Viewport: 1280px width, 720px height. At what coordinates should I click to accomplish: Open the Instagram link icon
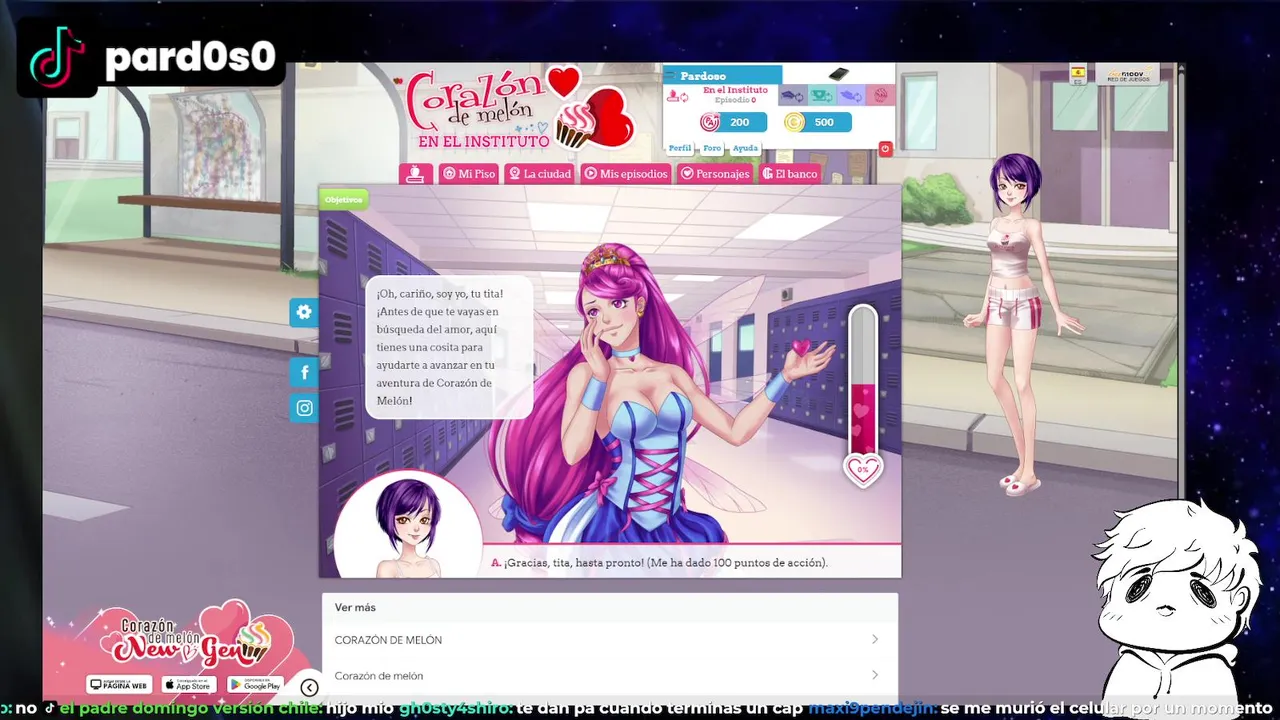tap(304, 408)
